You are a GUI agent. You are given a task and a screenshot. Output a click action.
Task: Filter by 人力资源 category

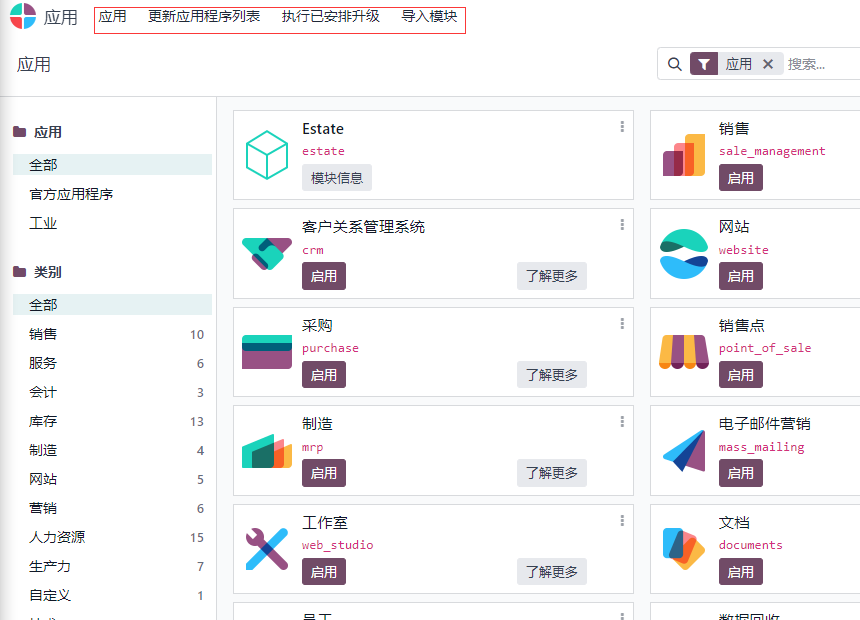[57, 537]
